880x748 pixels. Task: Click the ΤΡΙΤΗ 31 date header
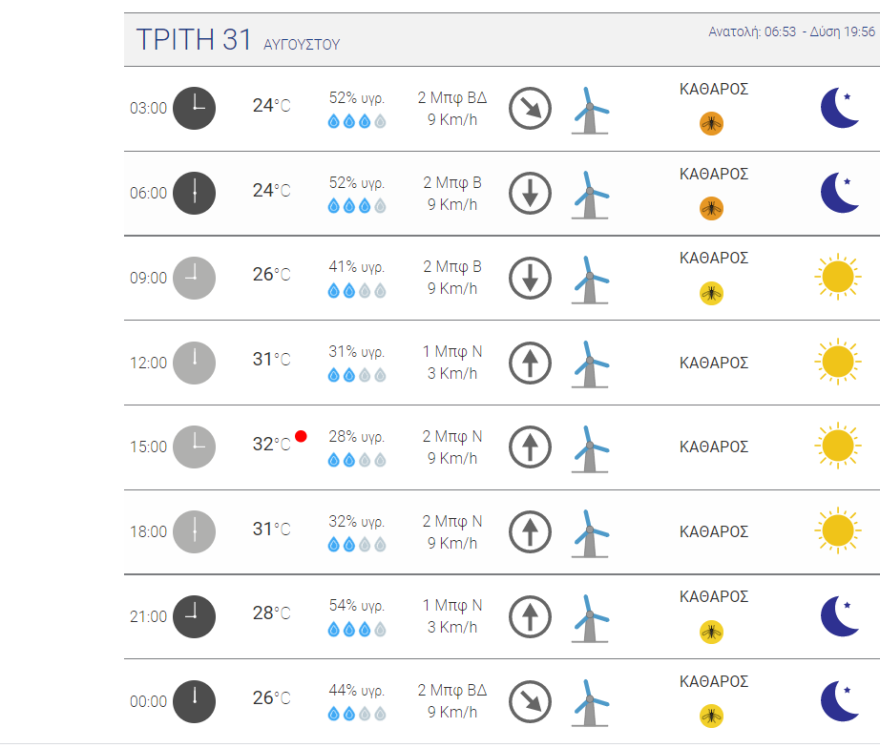point(194,40)
